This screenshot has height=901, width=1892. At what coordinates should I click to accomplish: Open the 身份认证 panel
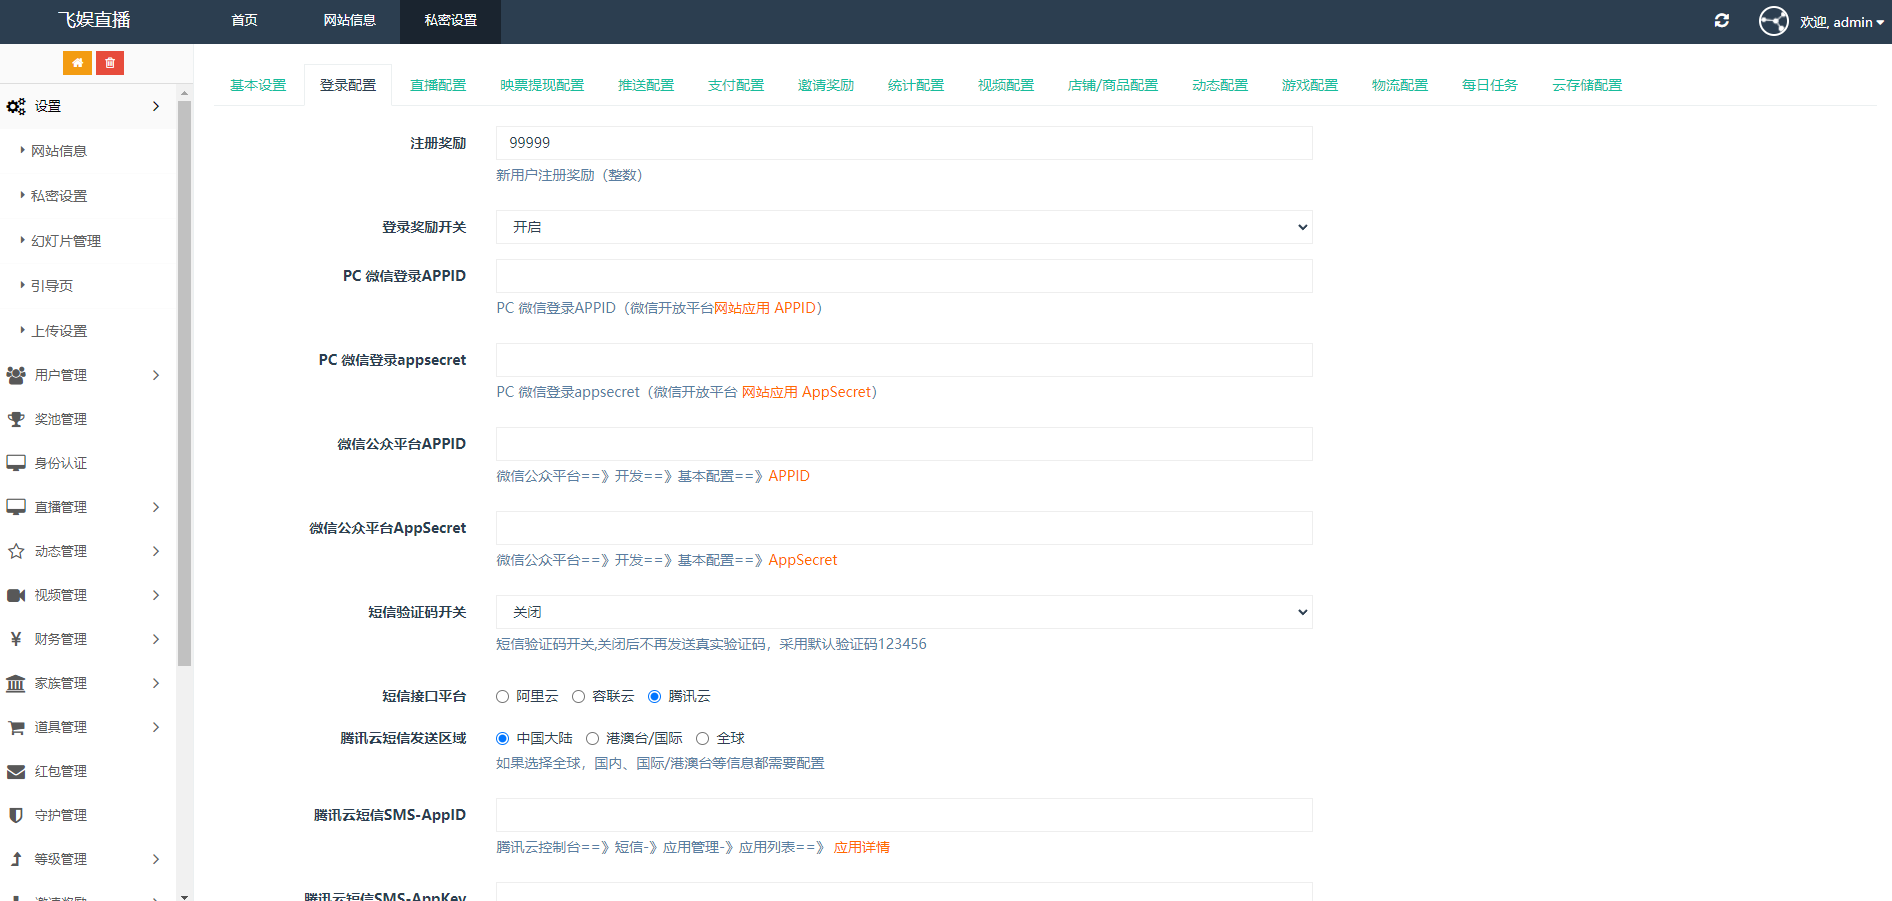(x=61, y=463)
